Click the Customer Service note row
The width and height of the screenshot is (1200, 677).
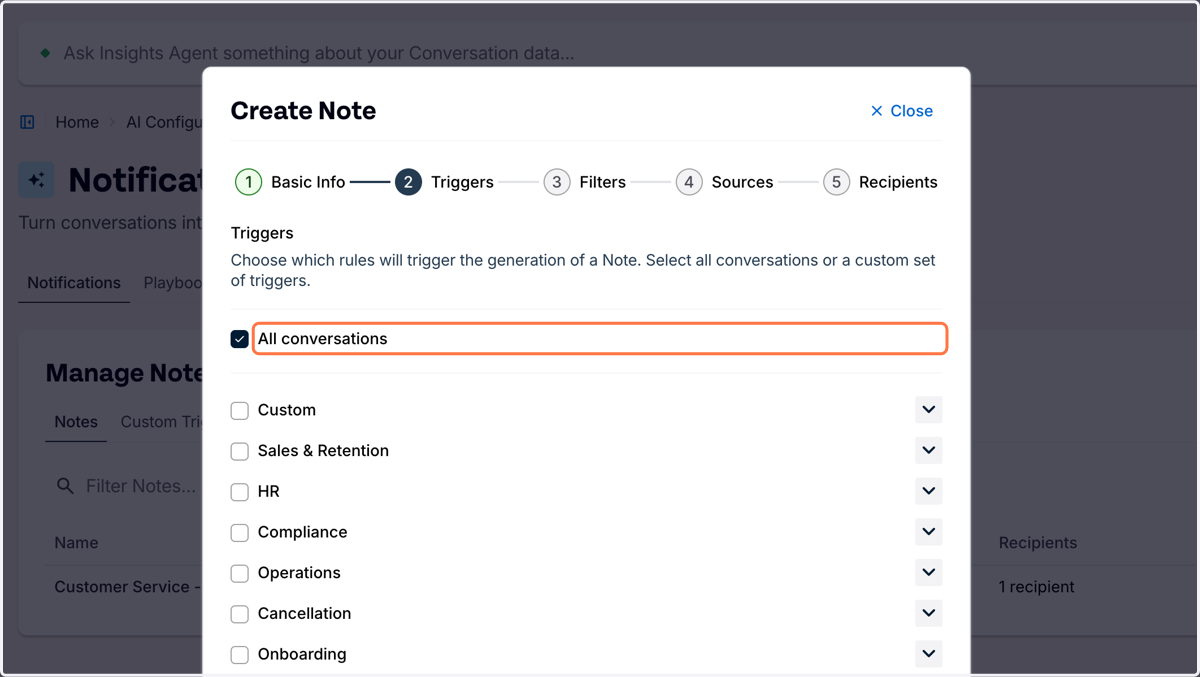coord(128,587)
